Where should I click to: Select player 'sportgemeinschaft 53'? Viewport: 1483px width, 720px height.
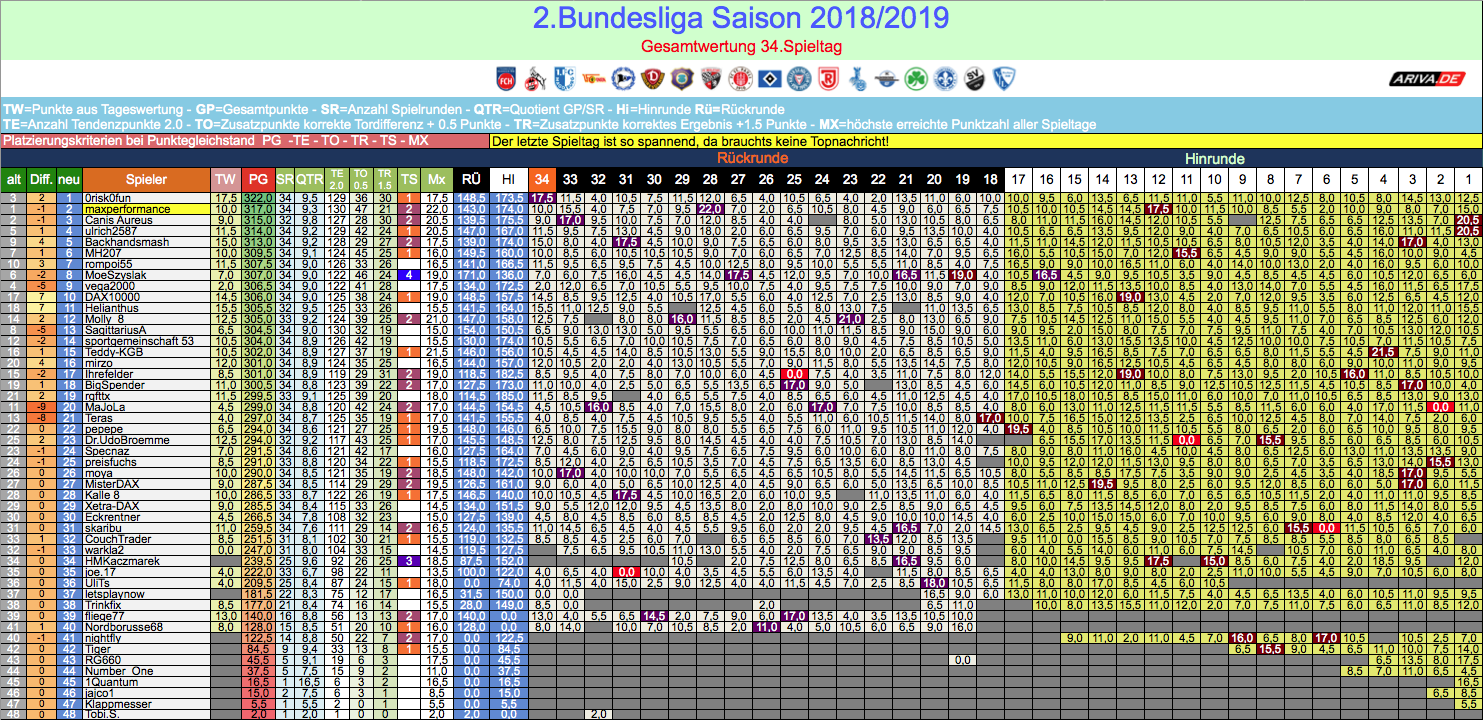(x=145, y=341)
